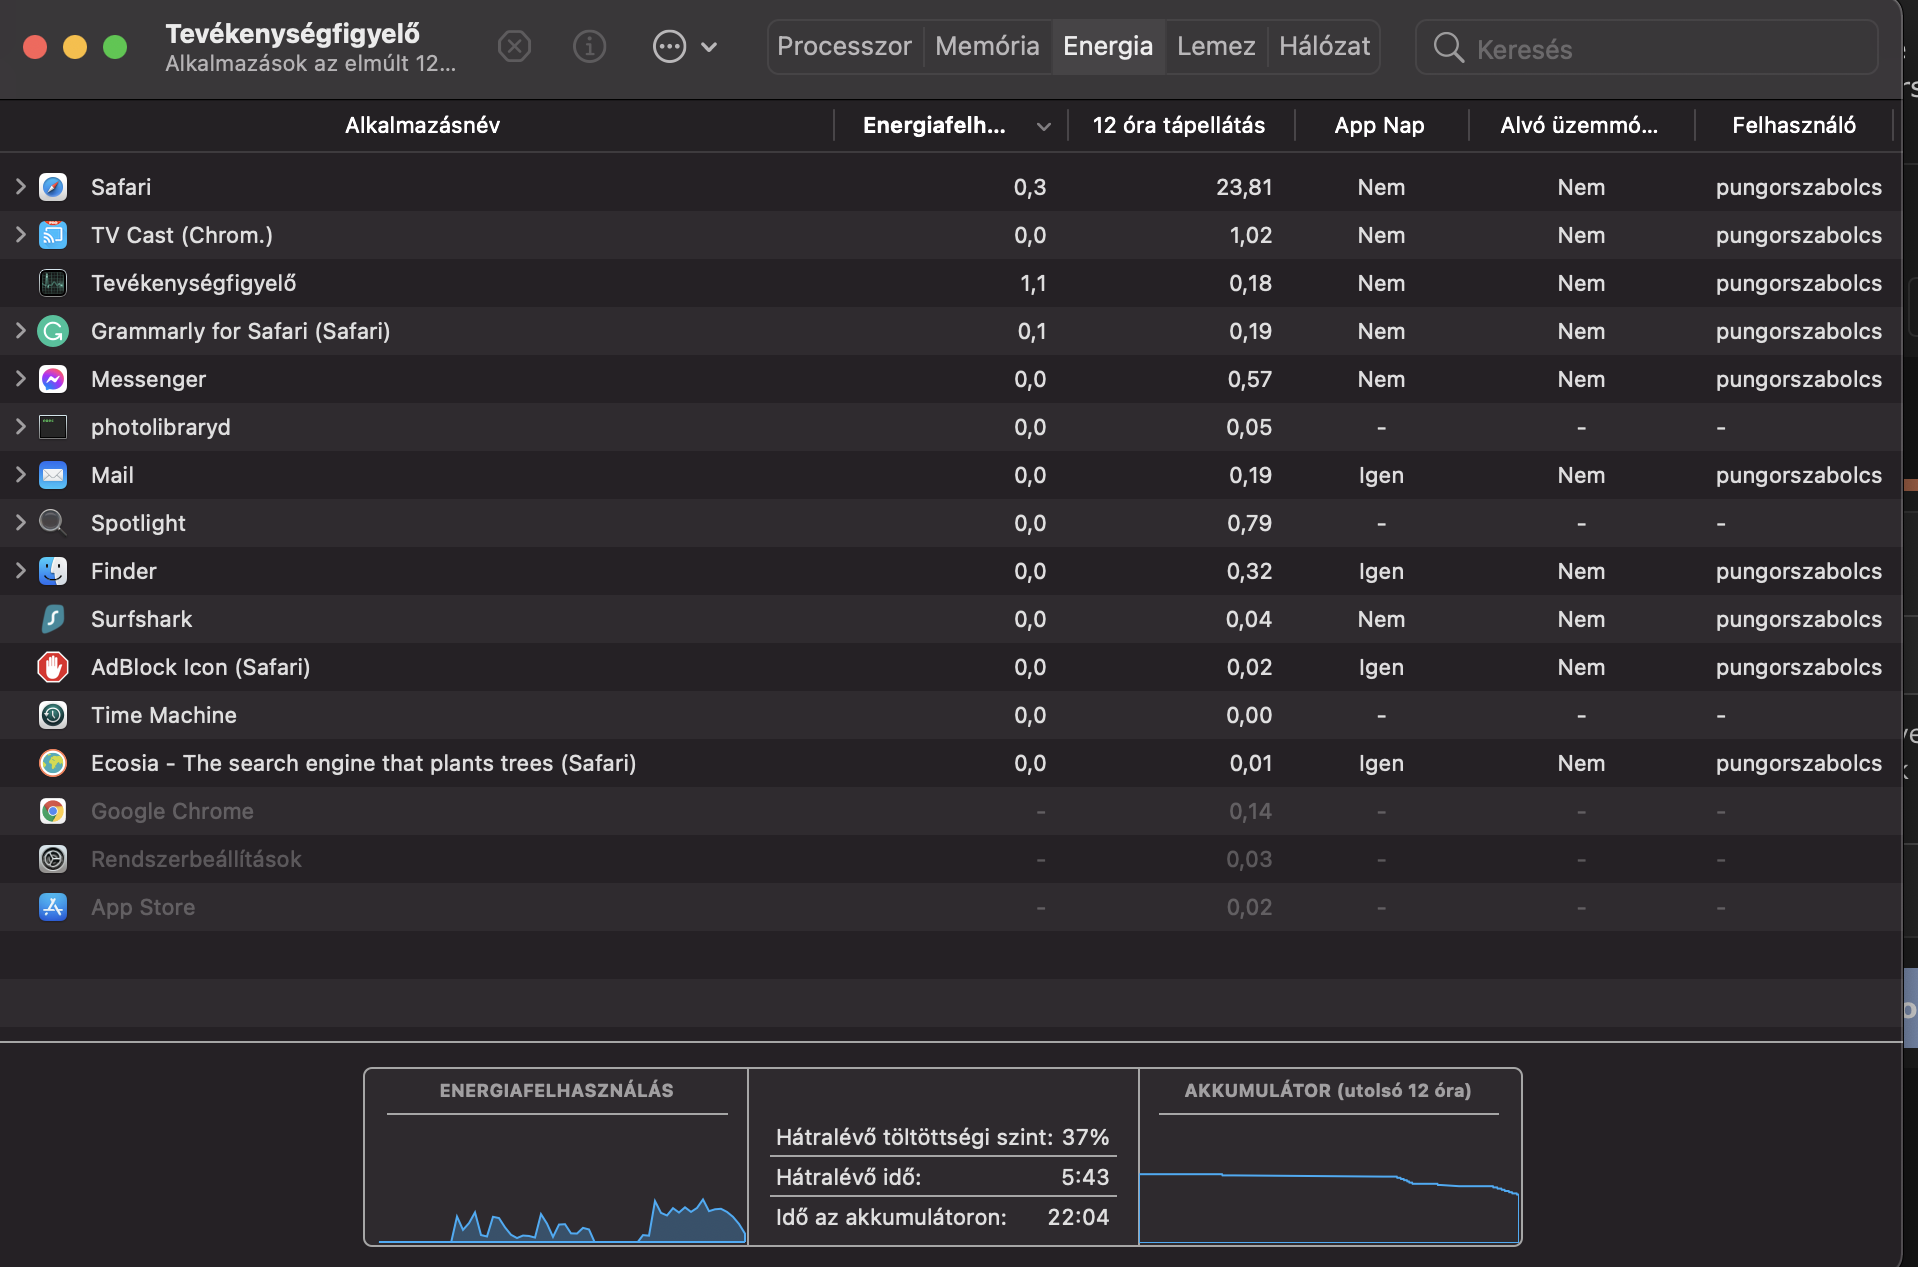This screenshot has height=1267, width=1918.
Task: Open the Hálózat tab
Action: point(1324,46)
